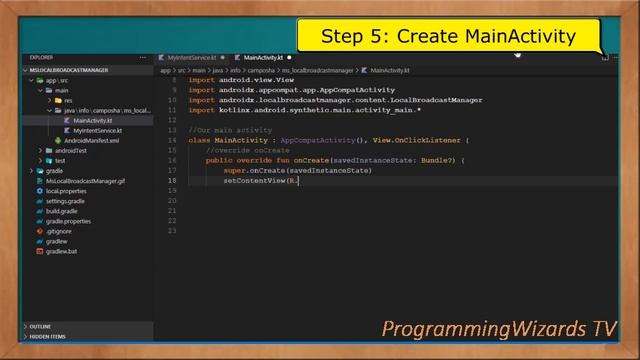Viewport: 640px width, 360px height.
Task: Click 'java' in the breadcrumb path
Action: tap(218, 70)
